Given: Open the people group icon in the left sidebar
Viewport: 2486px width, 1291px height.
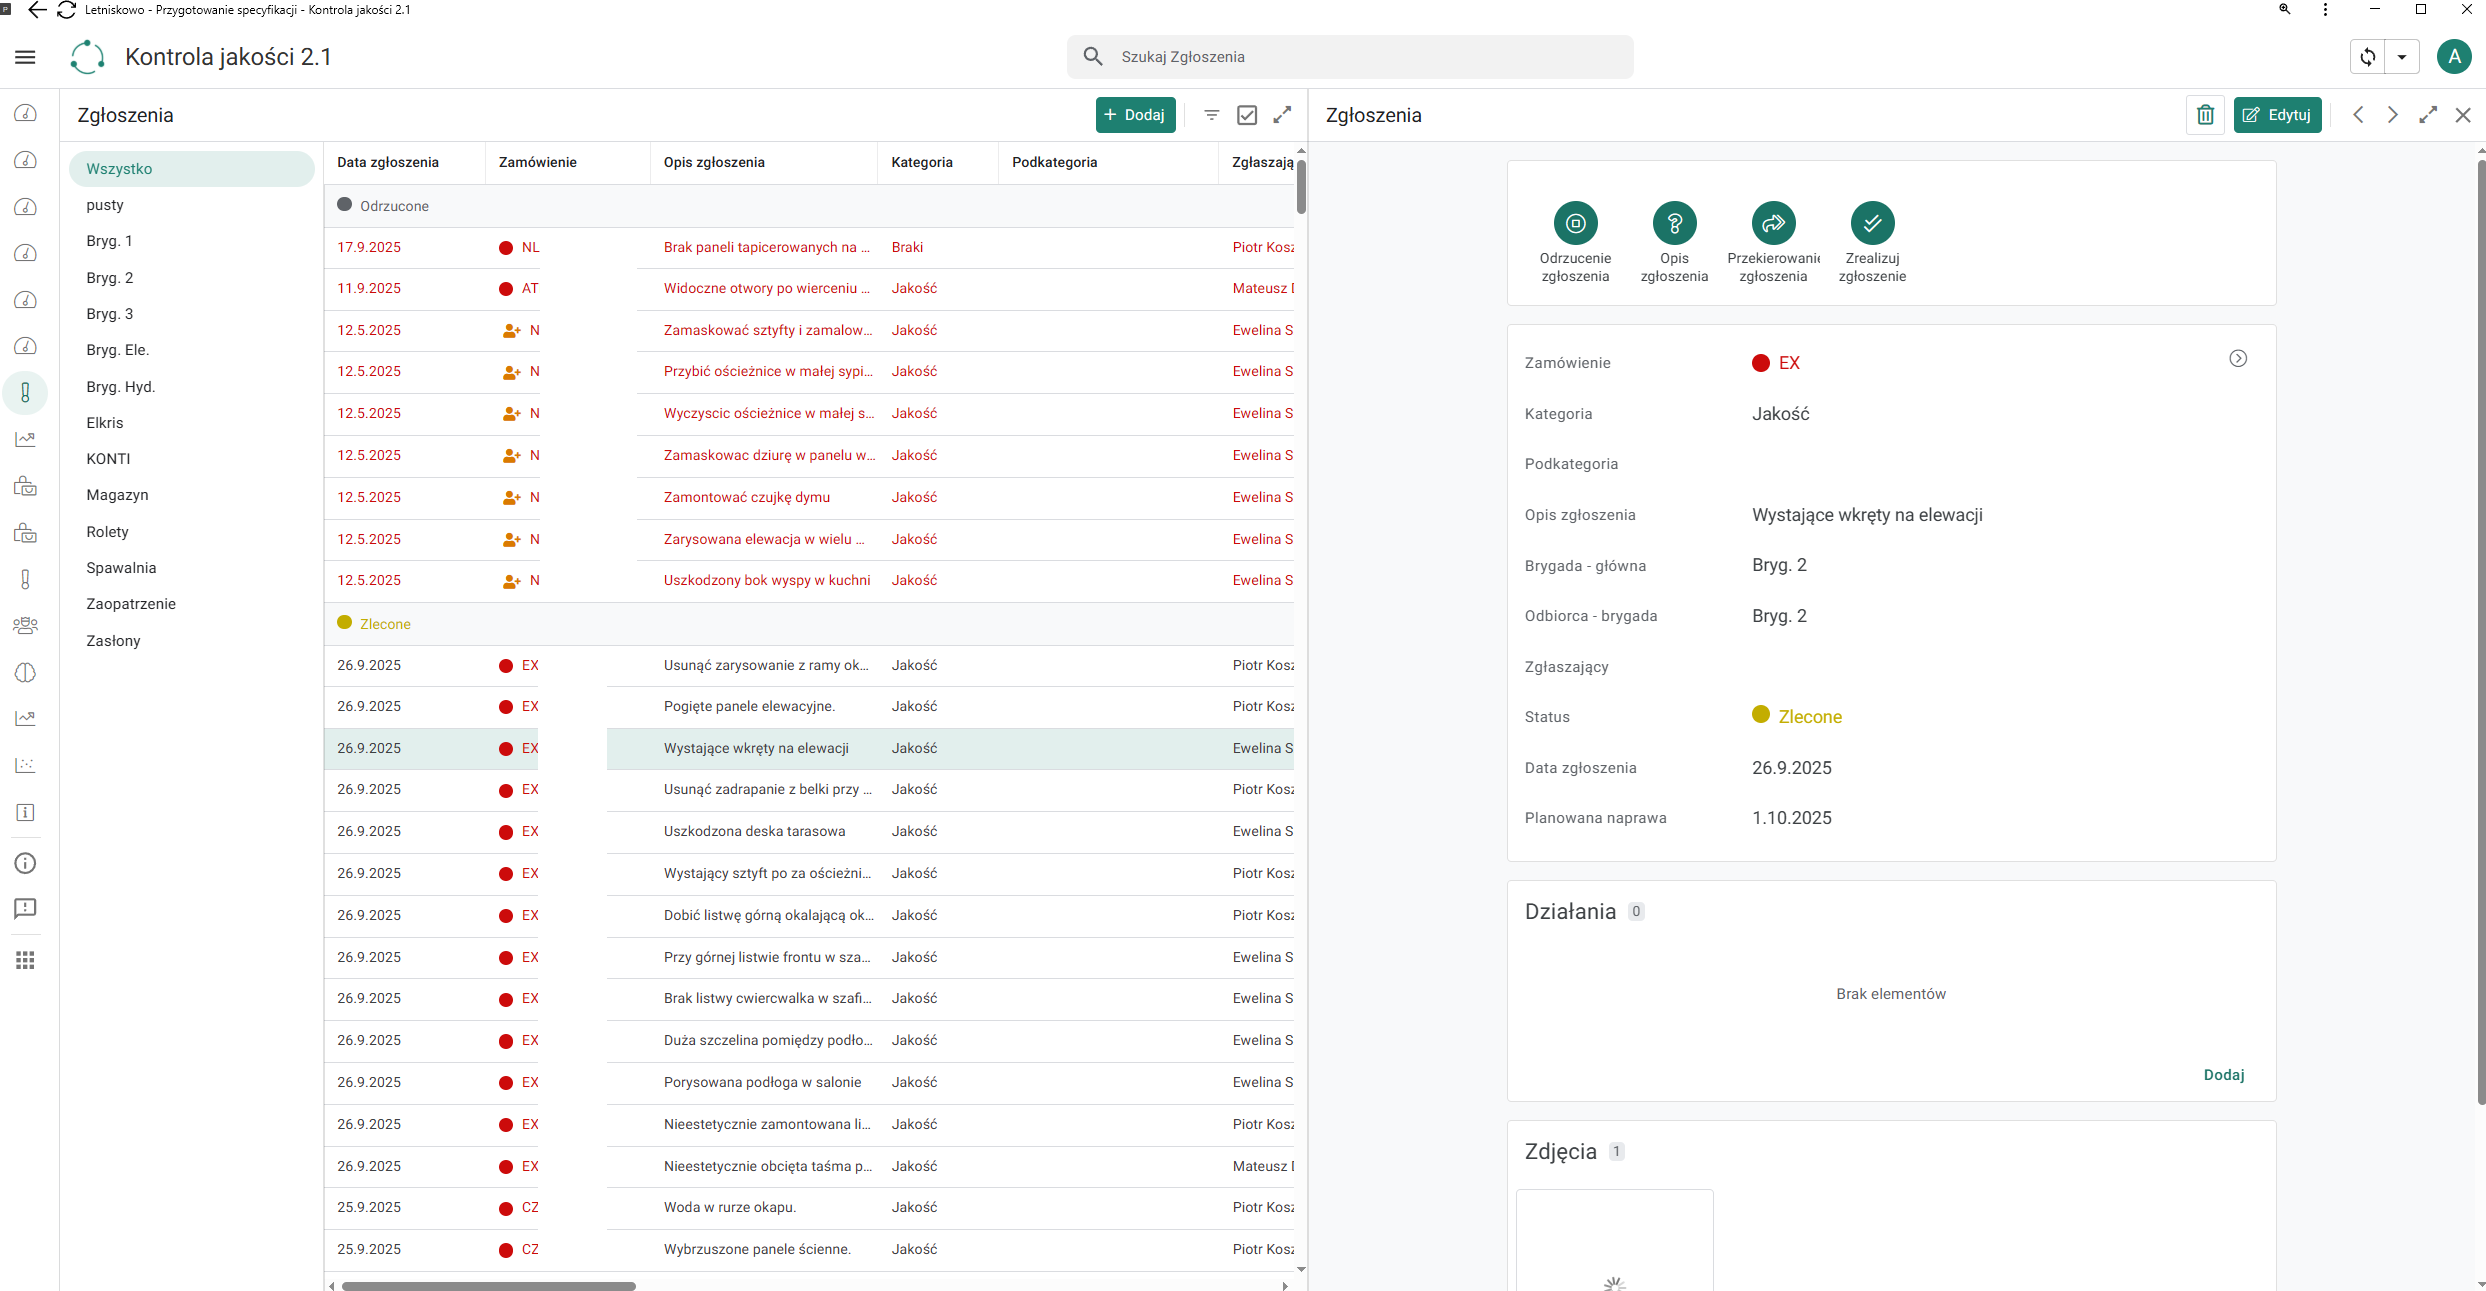Looking at the screenshot, I should coord(25,626).
